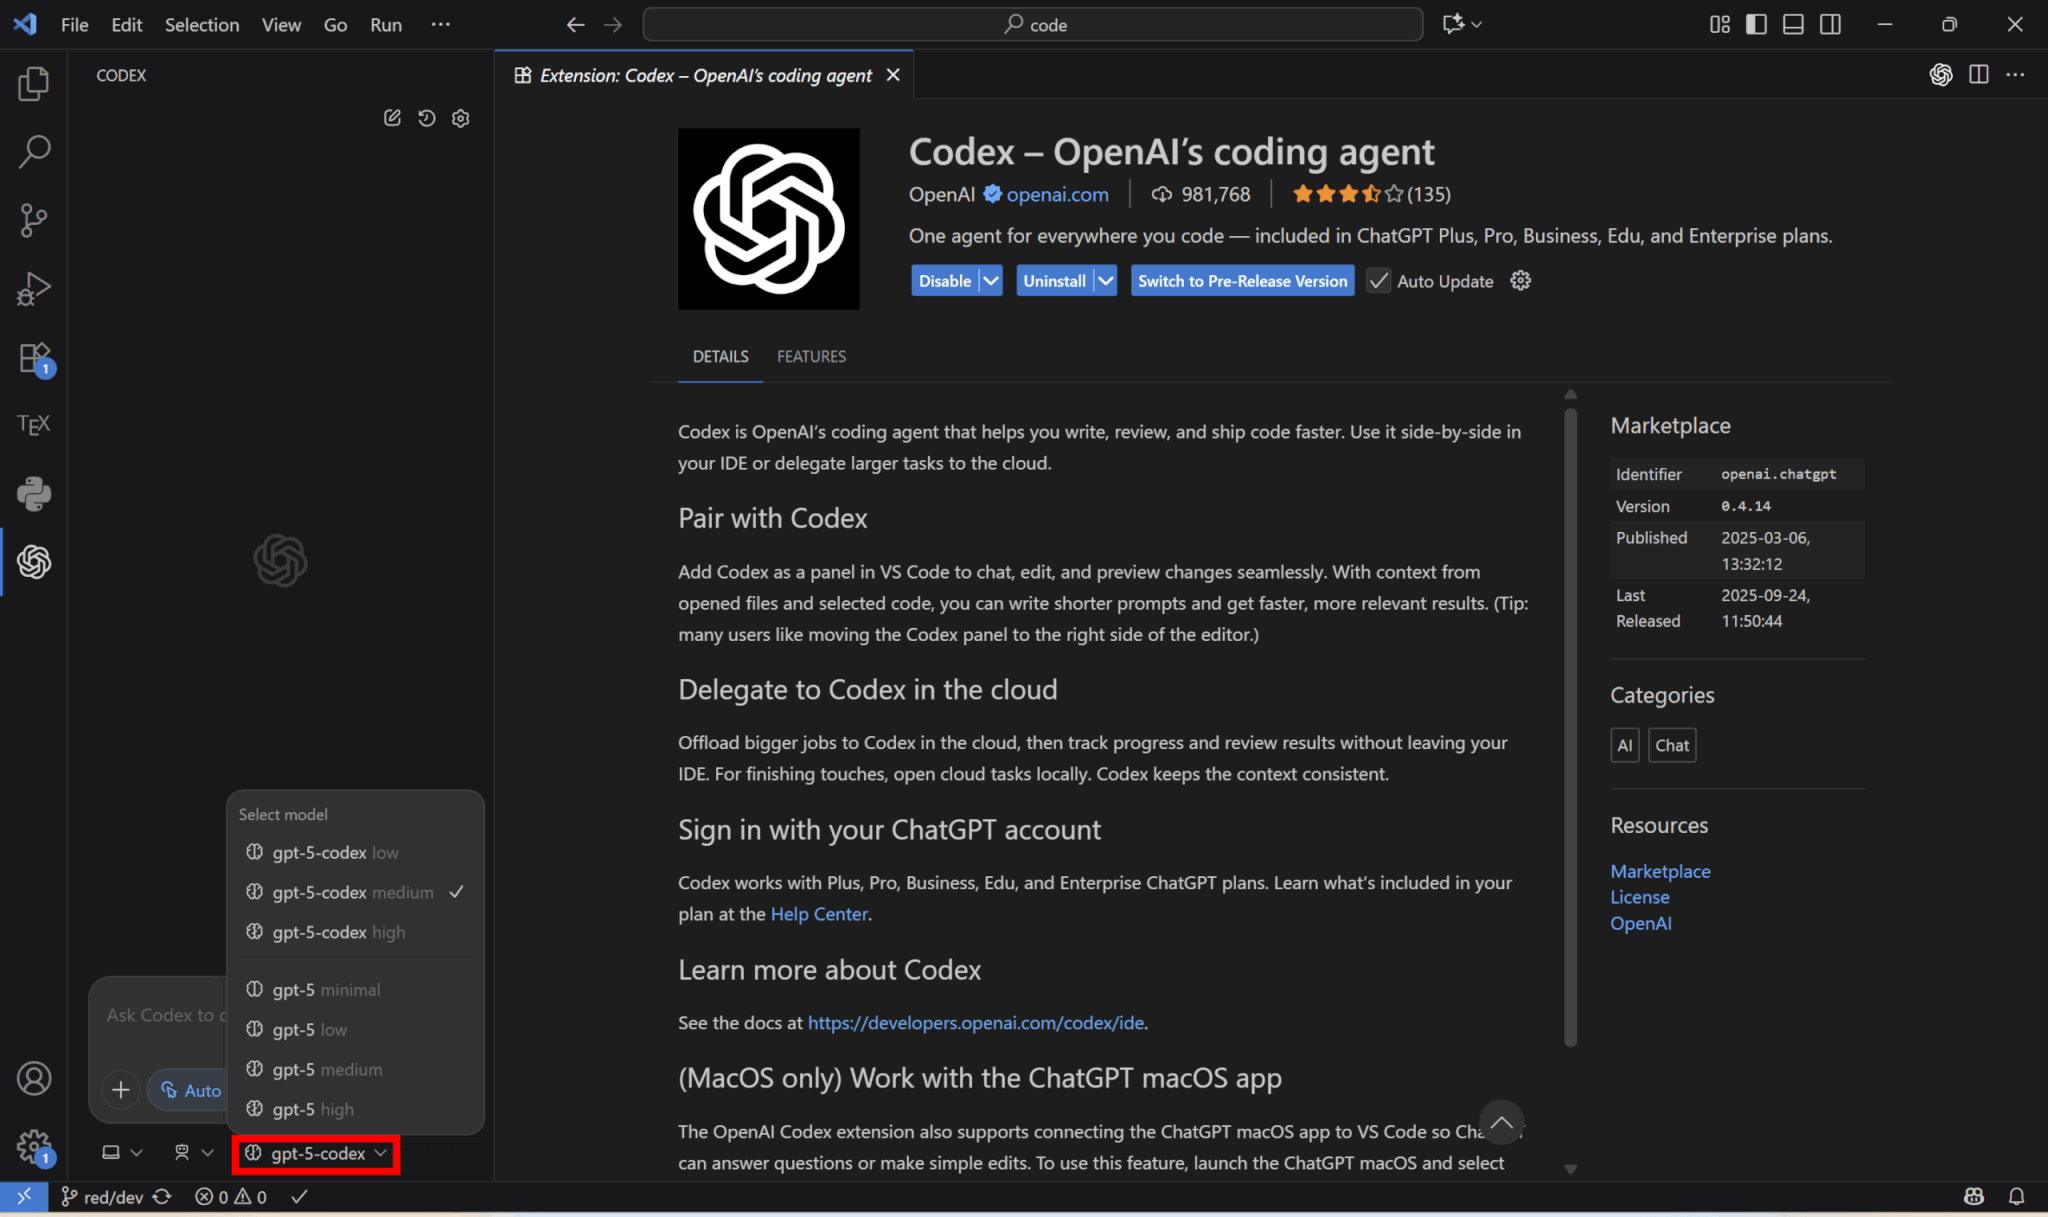Open the Extensions view icon
Screen dimensions: 2048x1217
33,358
